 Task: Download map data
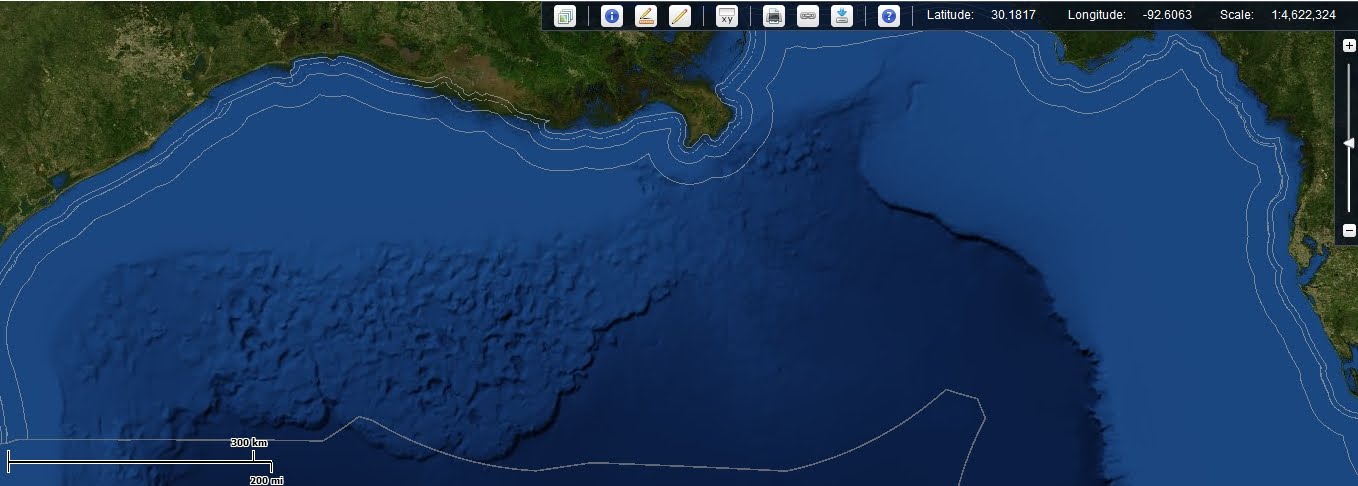[x=842, y=16]
